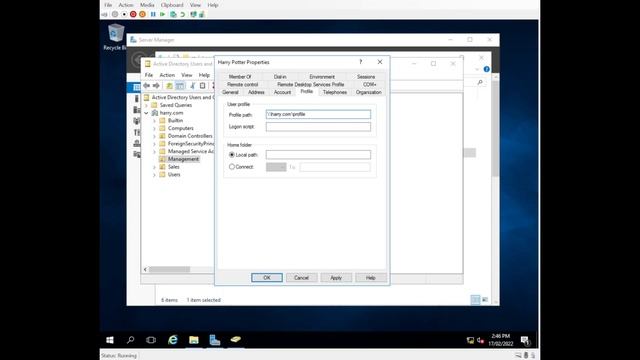Click the taskbar clock showing 2:46 PM
Screen dimensions: 640x360
tap(500, 340)
